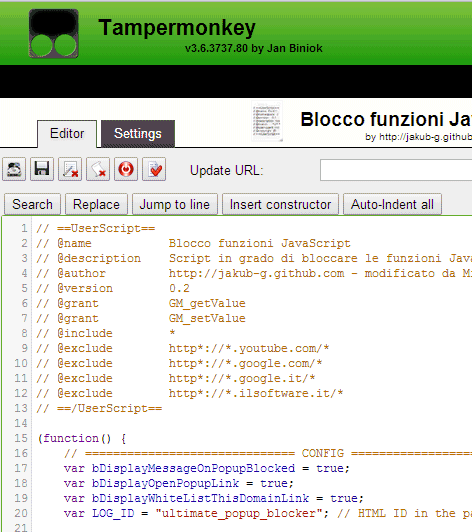
Task: Click the ==UserScript== opening line
Action: tap(96, 228)
